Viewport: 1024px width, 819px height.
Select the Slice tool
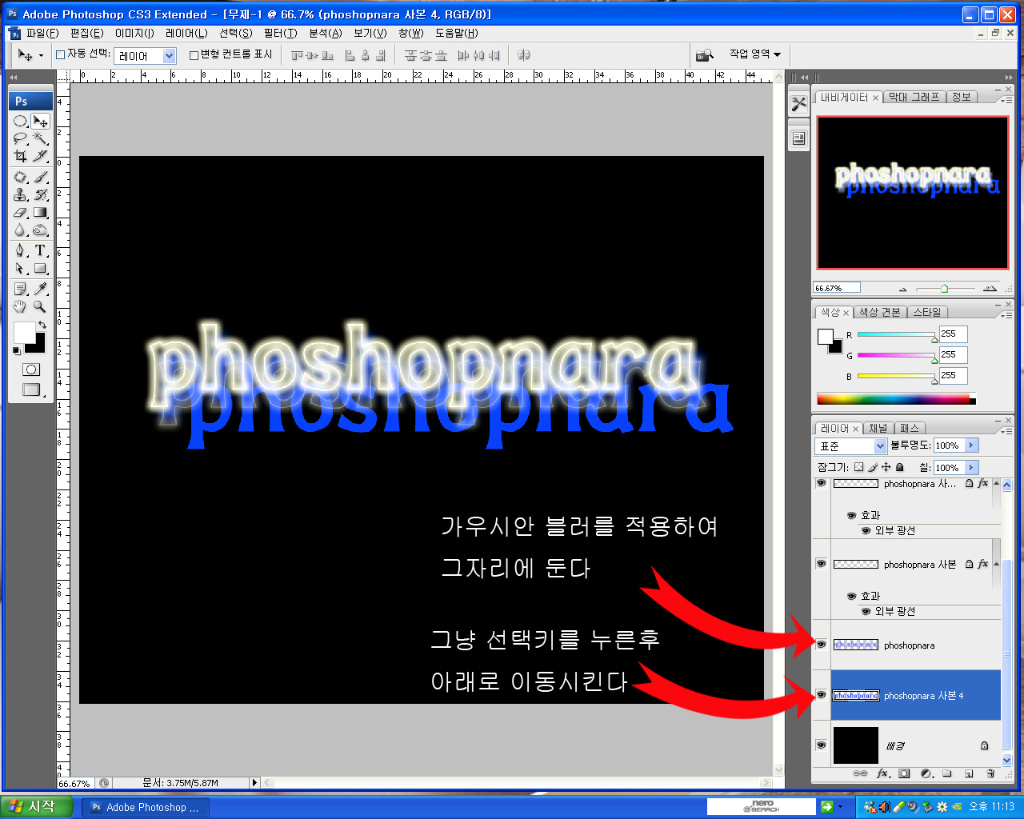(x=40, y=155)
